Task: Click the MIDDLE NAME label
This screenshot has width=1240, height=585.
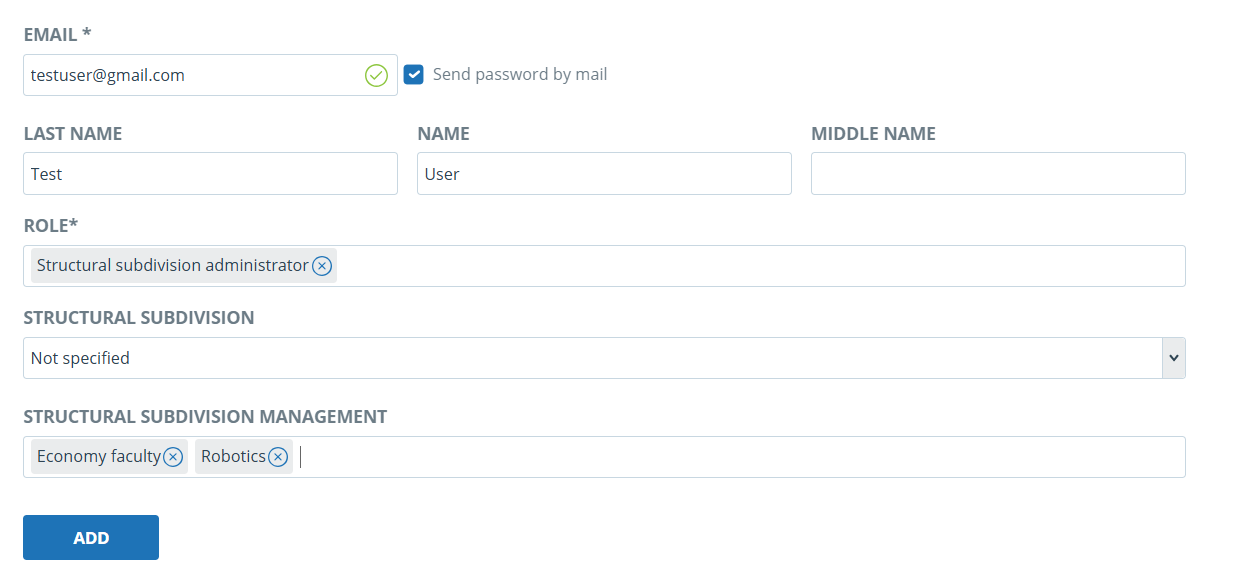Action: click(873, 134)
